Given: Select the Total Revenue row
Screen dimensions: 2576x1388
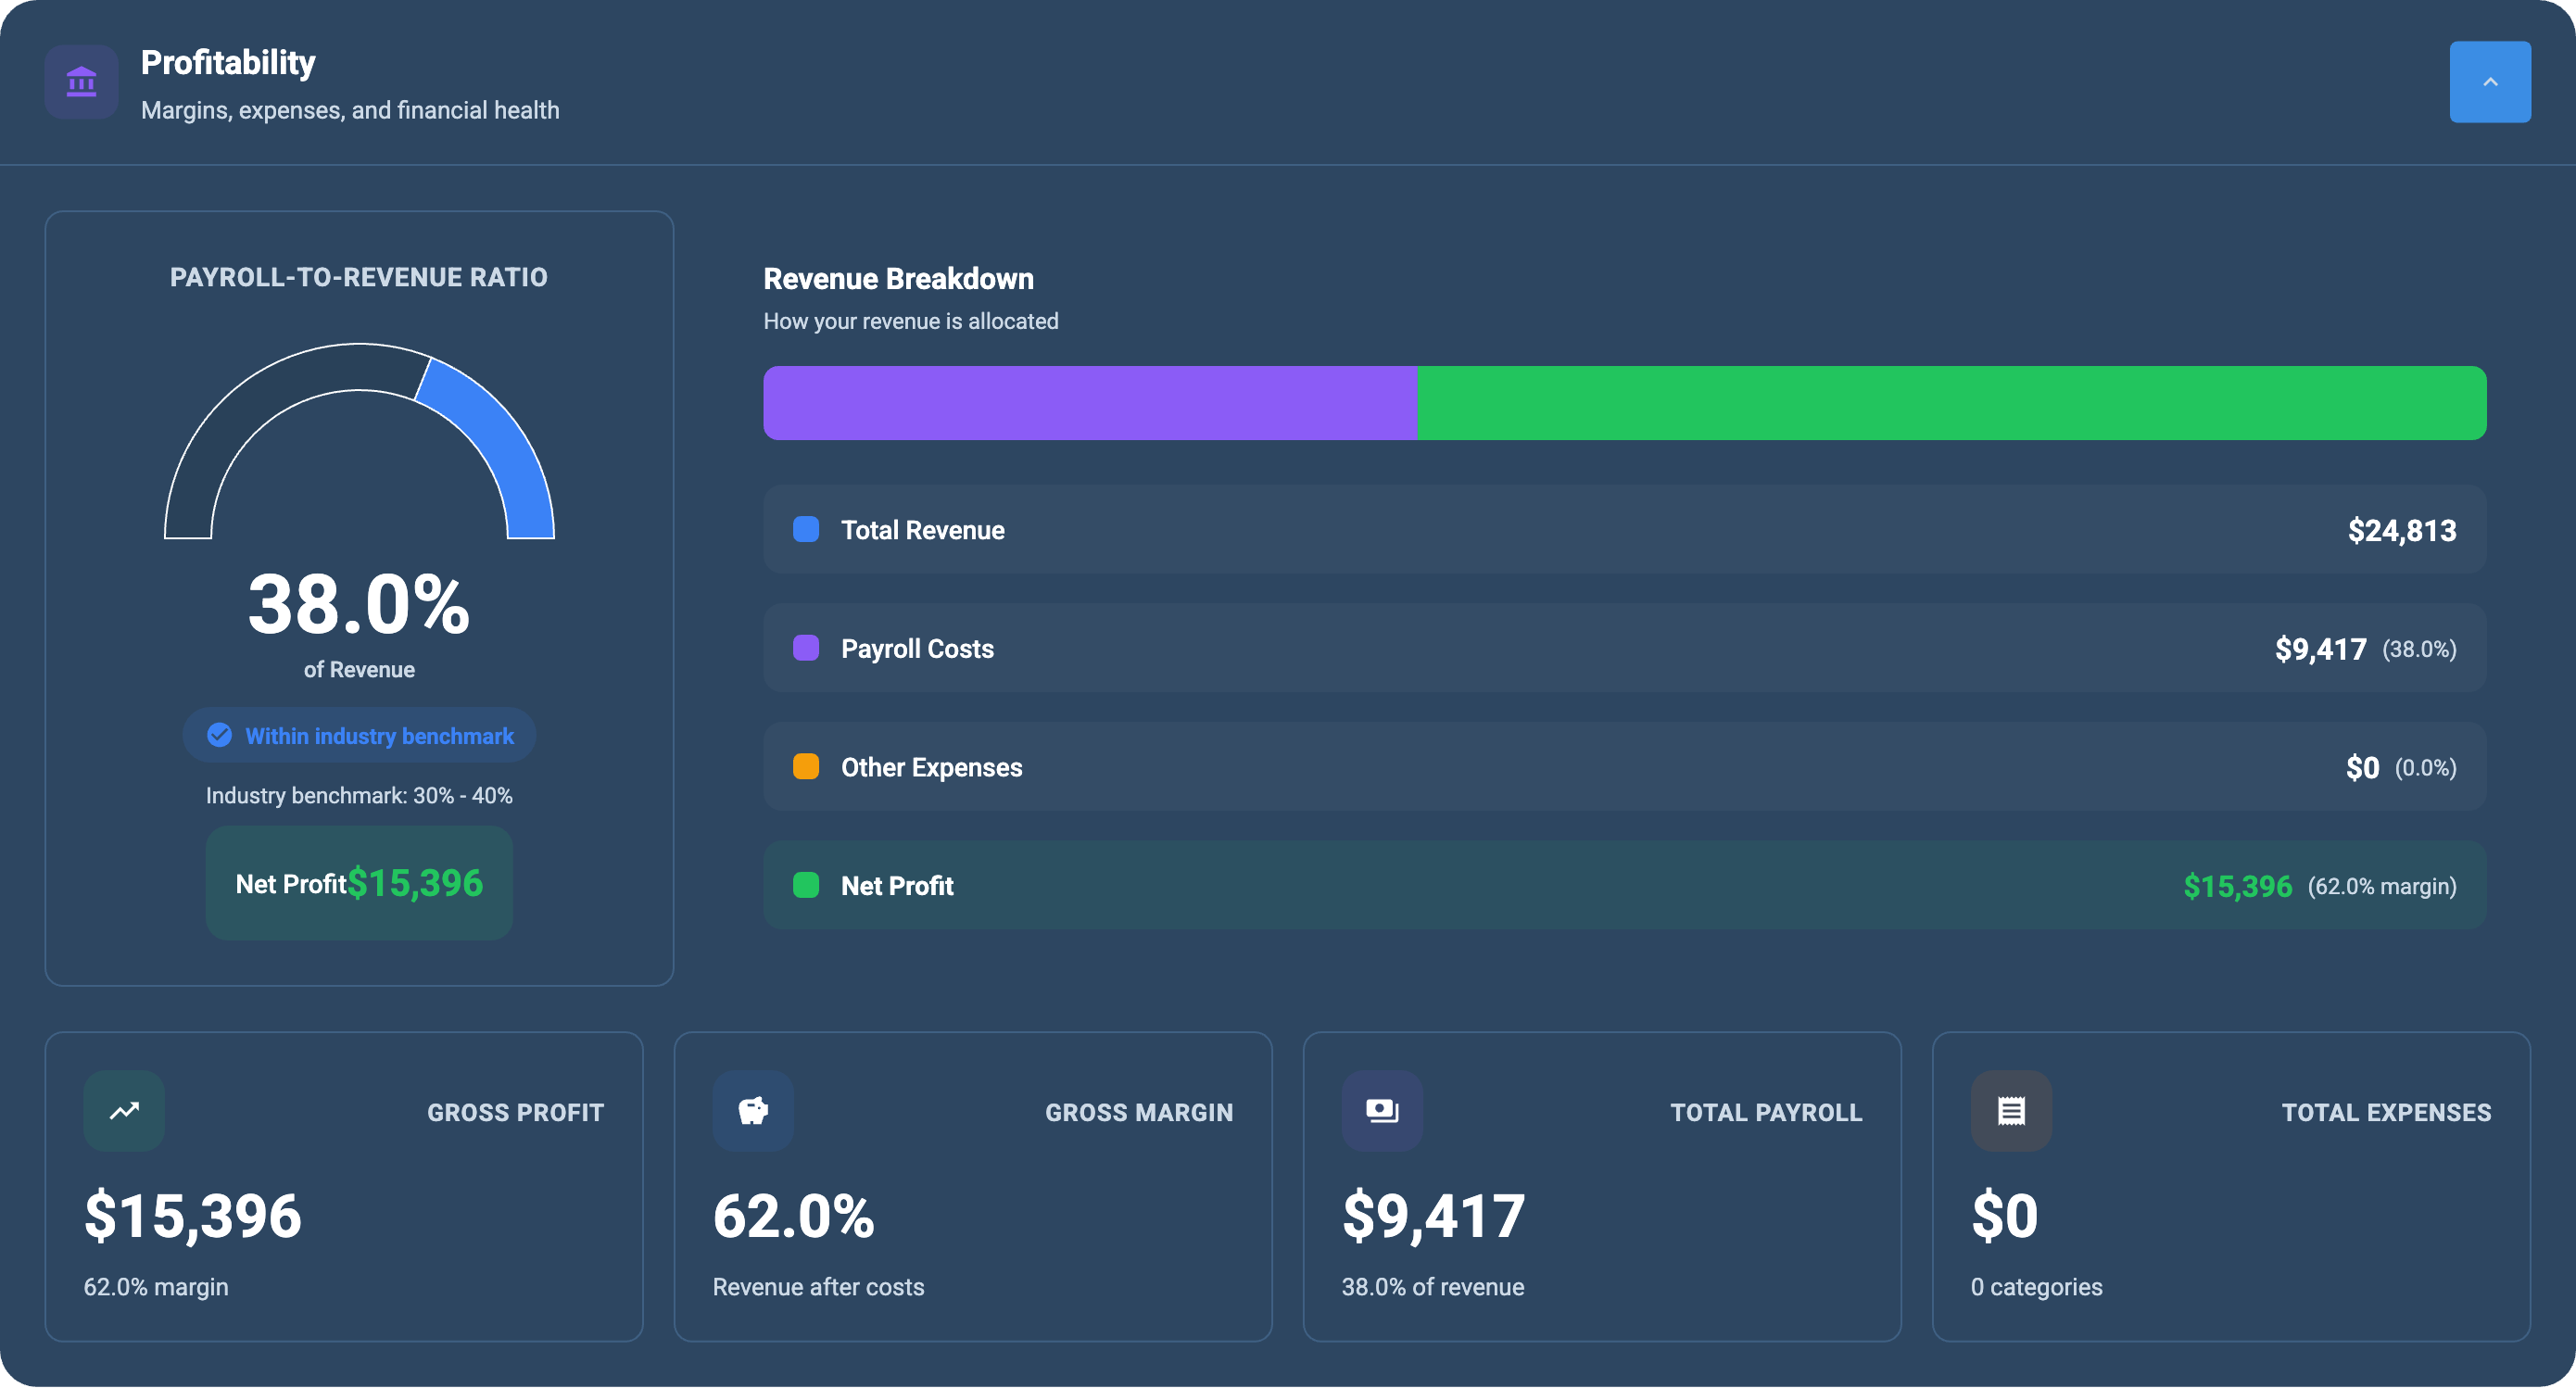Looking at the screenshot, I should pos(1624,530).
